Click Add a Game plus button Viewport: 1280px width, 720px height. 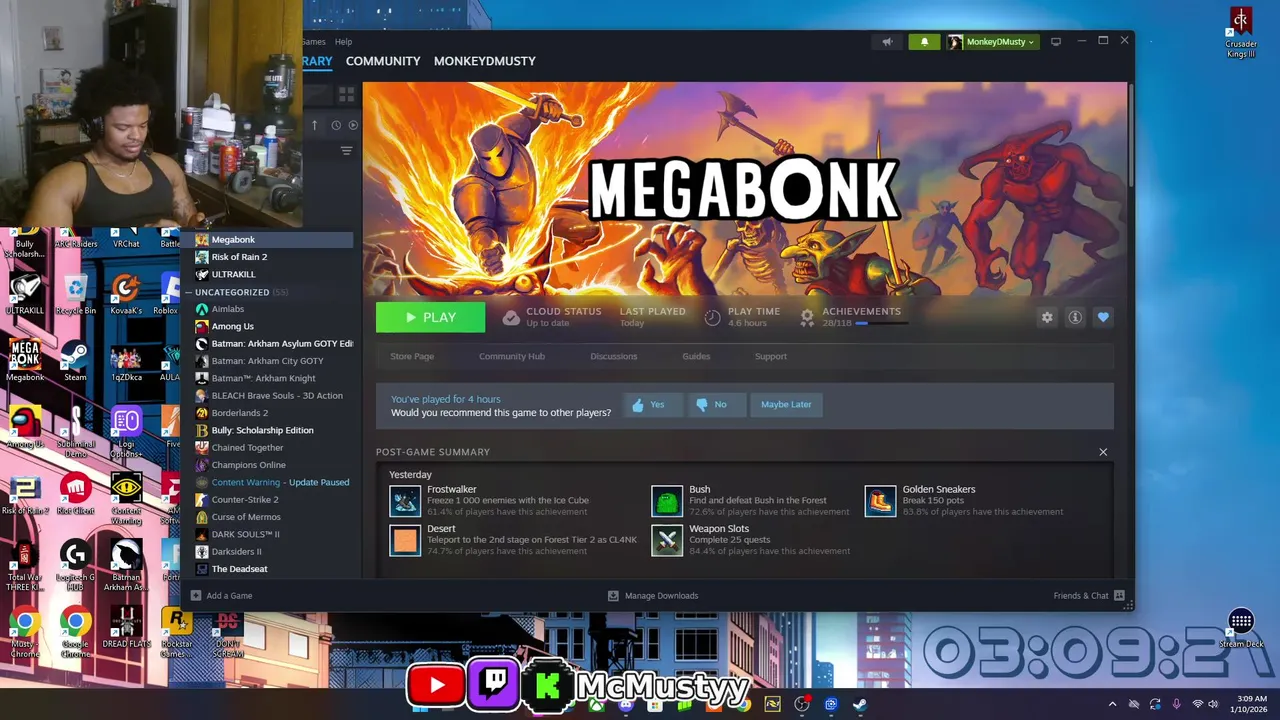tap(196, 596)
